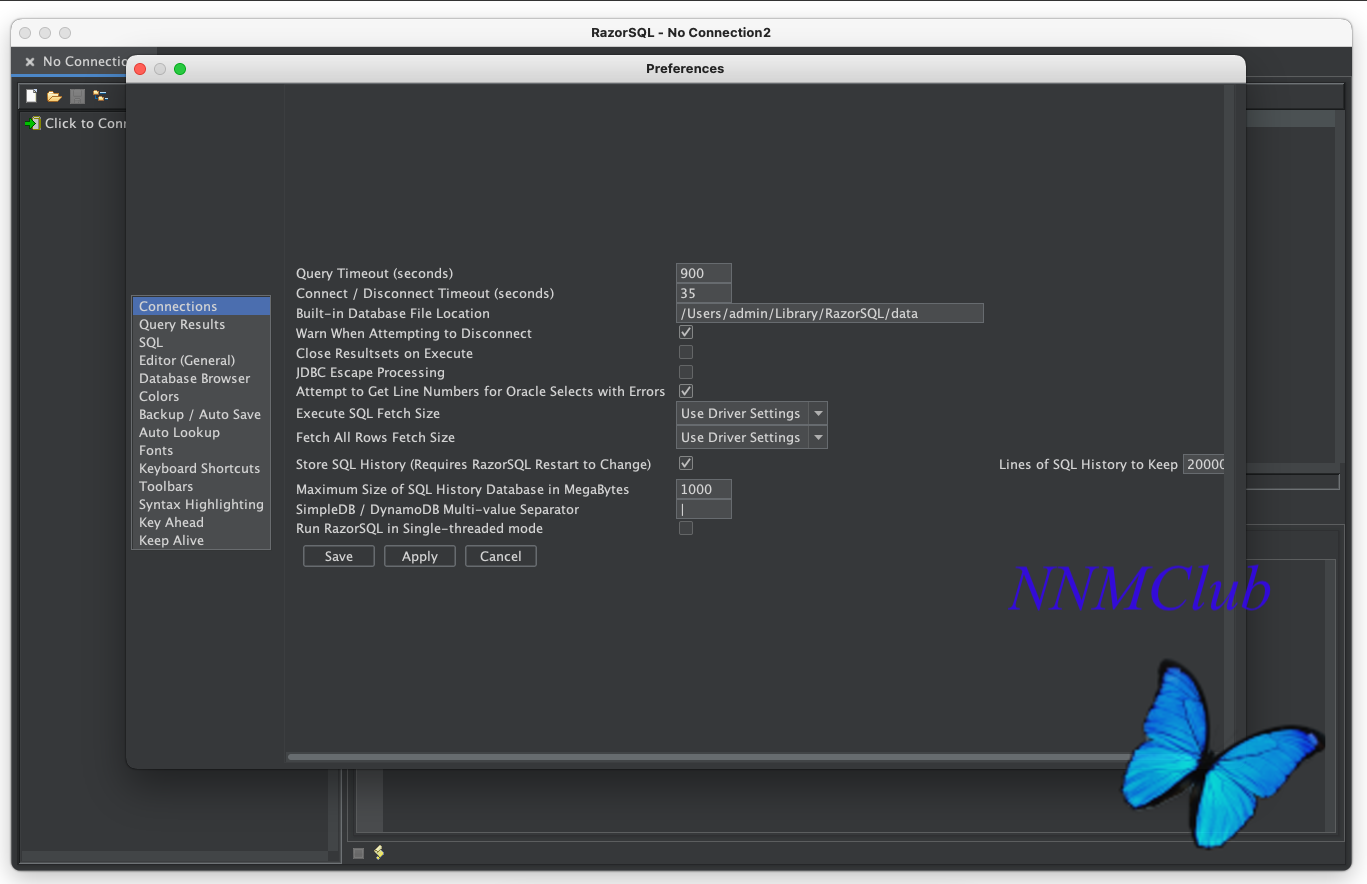Click Maximum Size of SQL History field
The image size is (1367, 884).
pyautogui.click(x=704, y=489)
